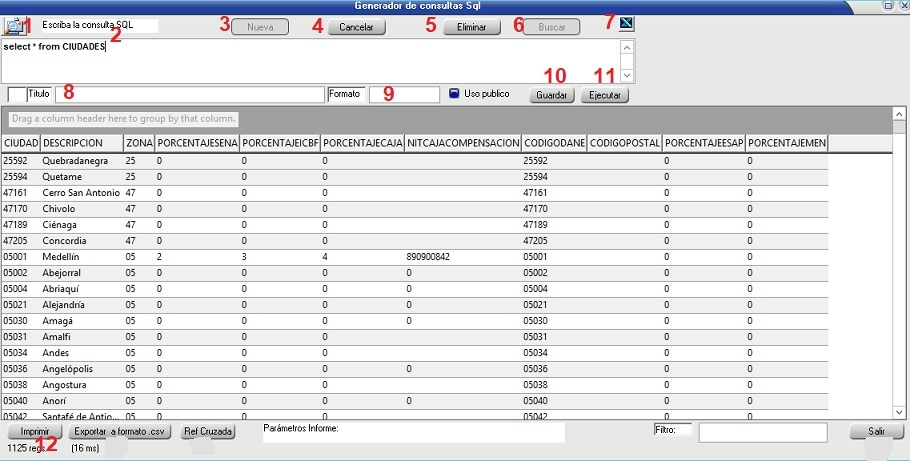Toggle the Uso publico checkbox
Viewport: 910px width, 461px height.
pyautogui.click(x=453, y=94)
